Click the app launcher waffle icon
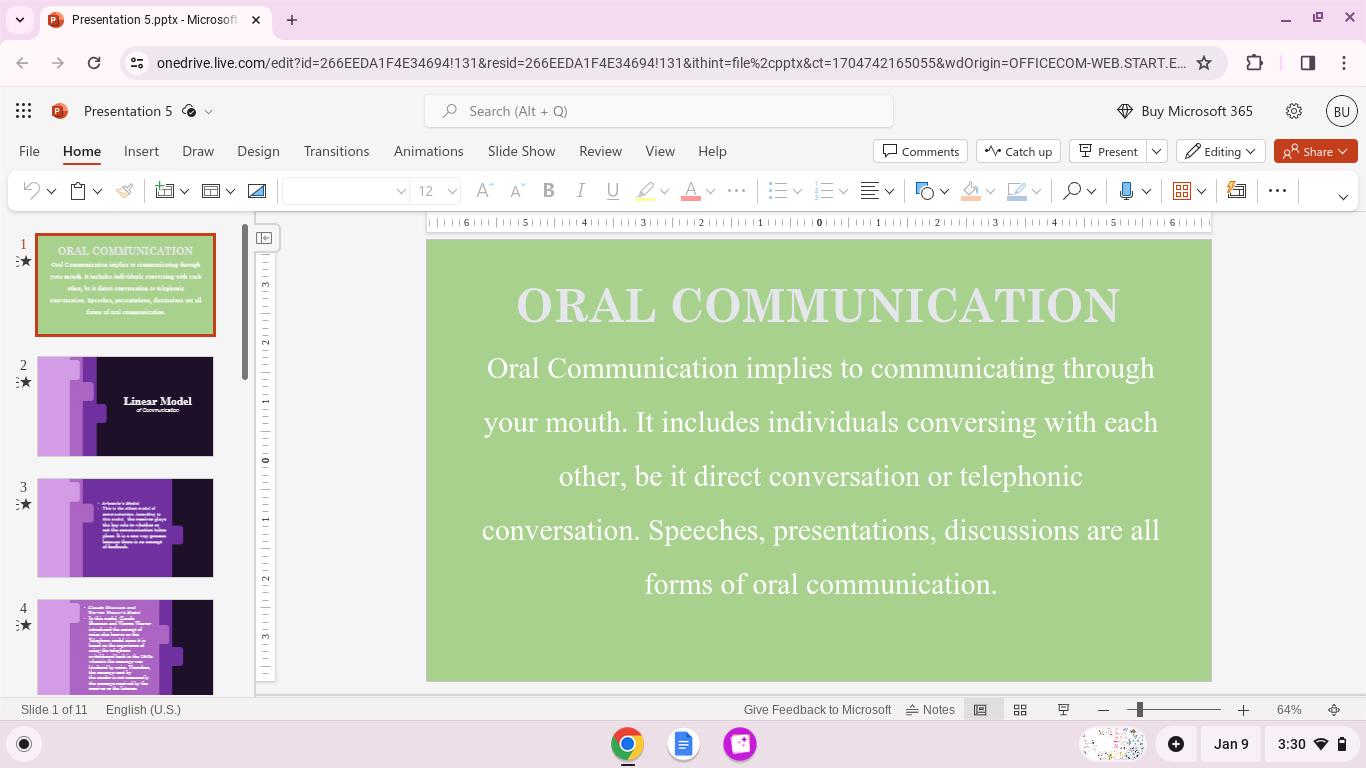The width and height of the screenshot is (1366, 768). coord(24,111)
